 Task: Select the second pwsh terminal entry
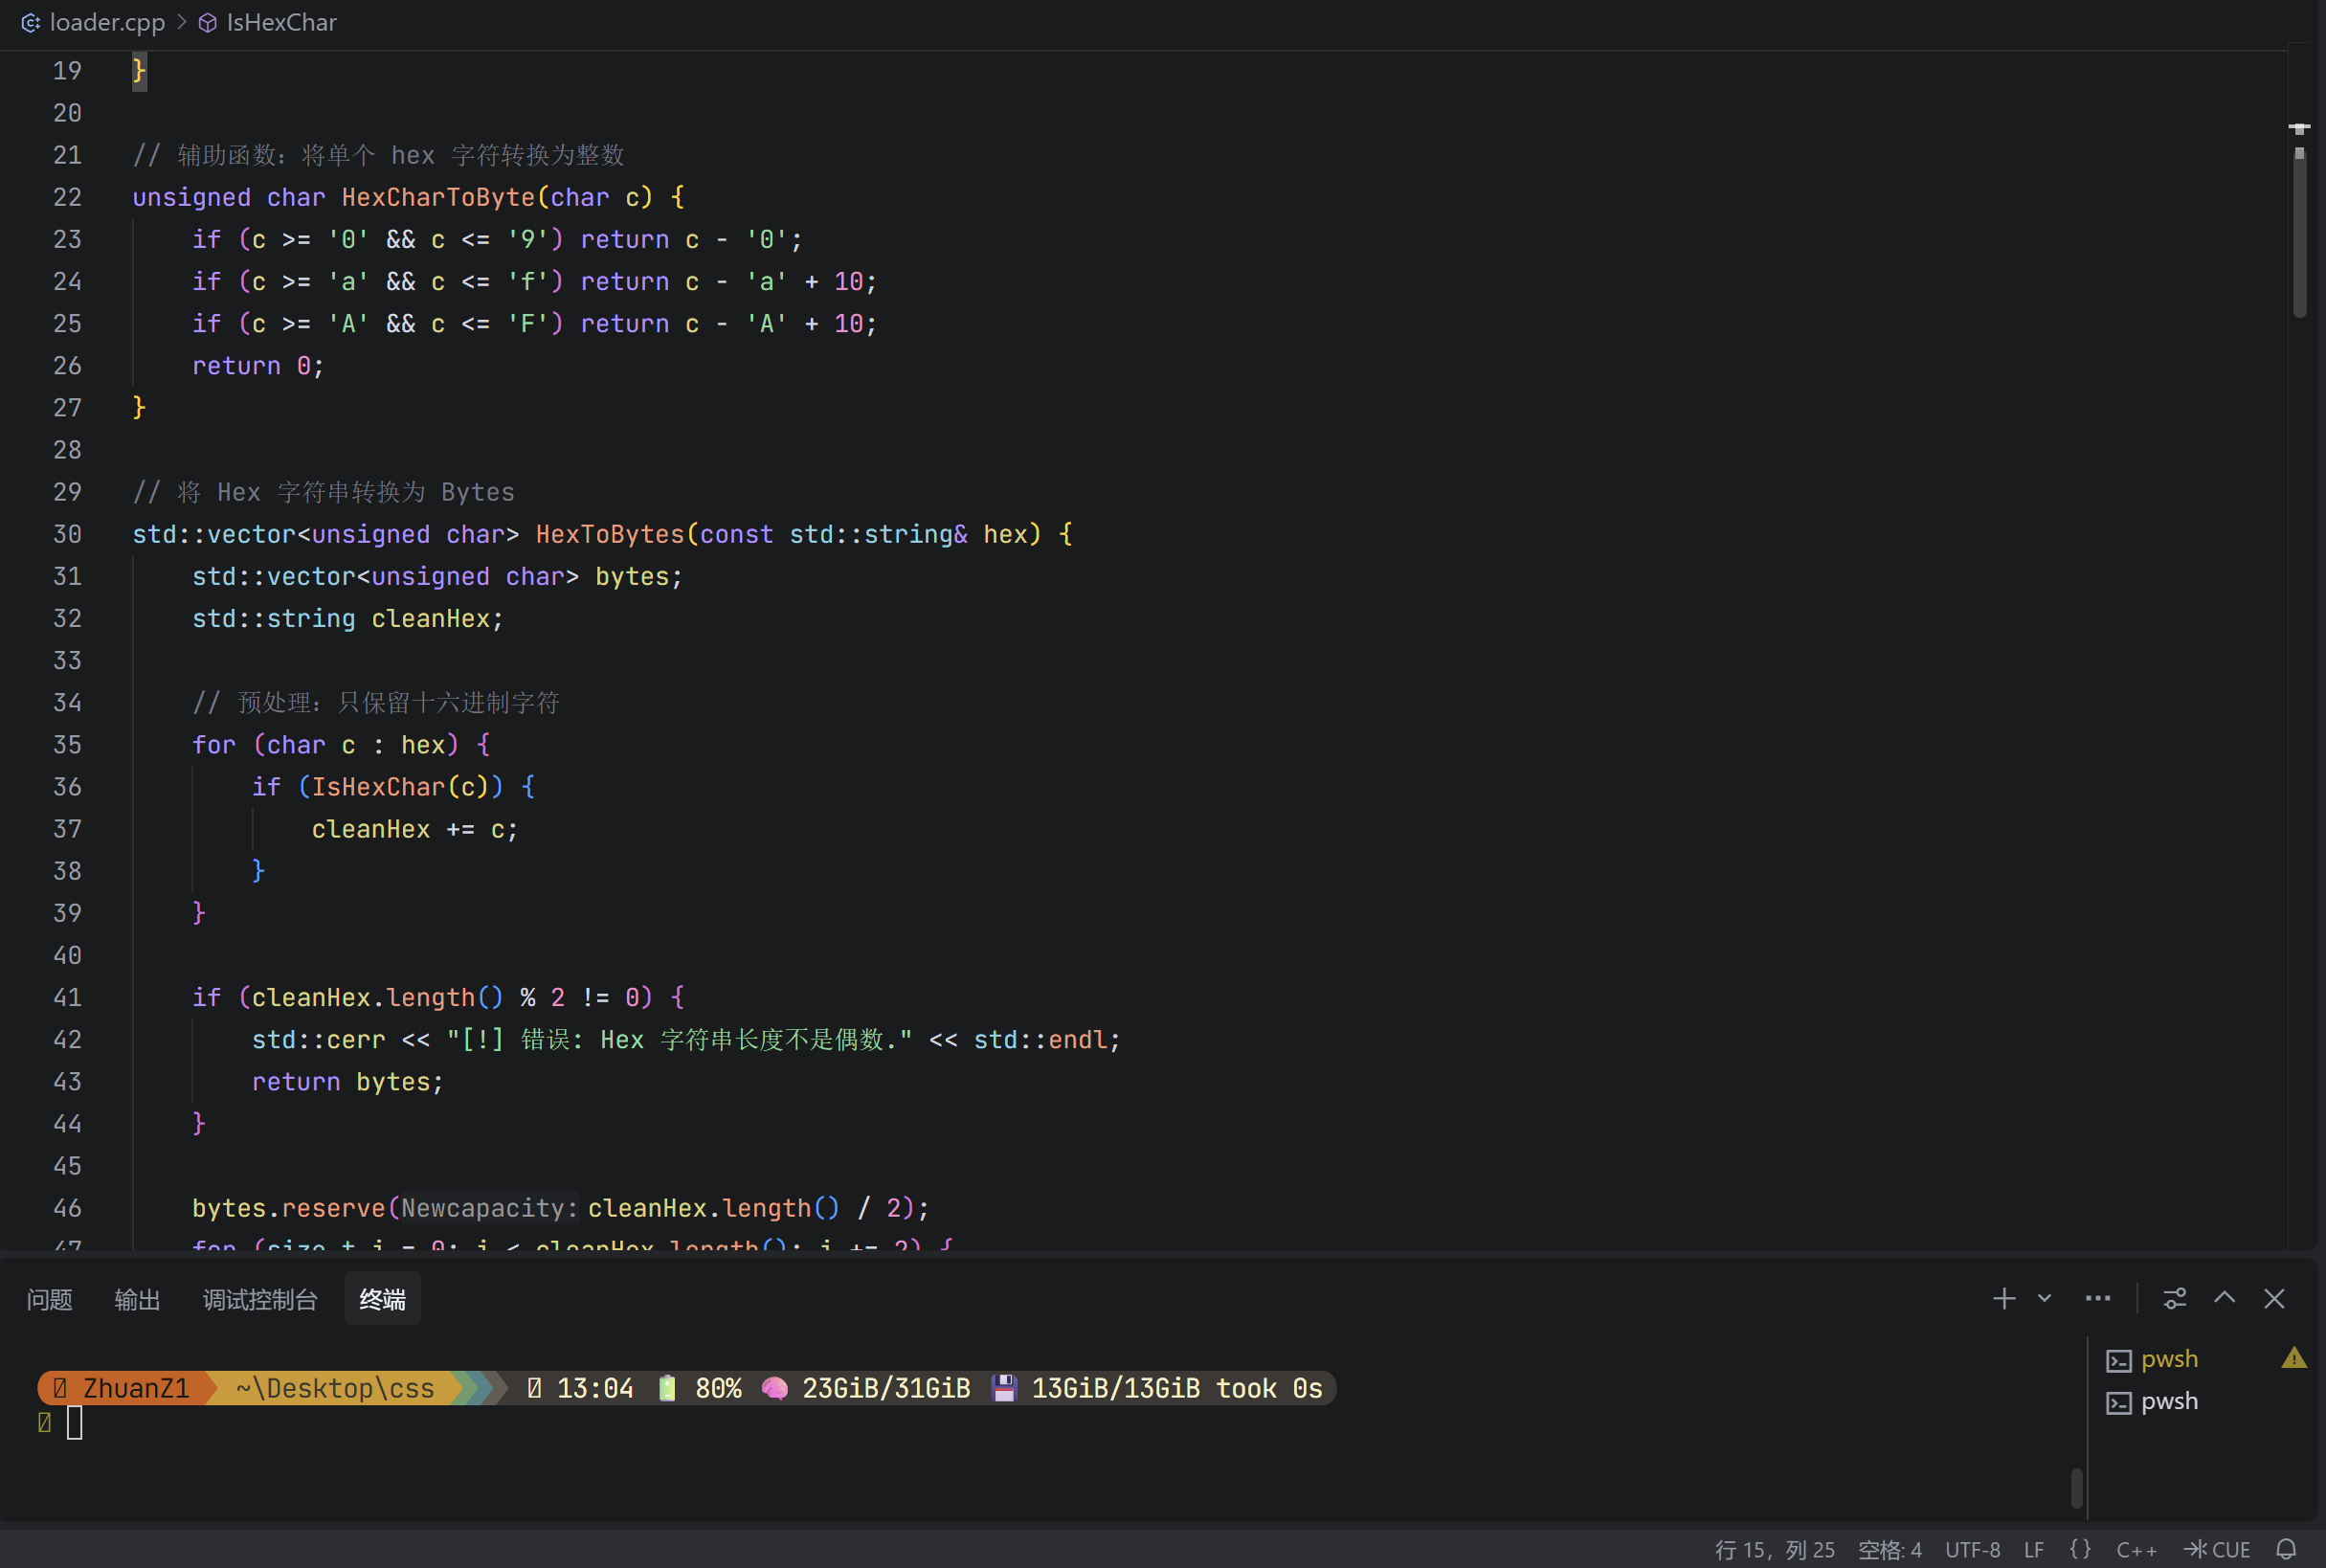[2168, 1401]
